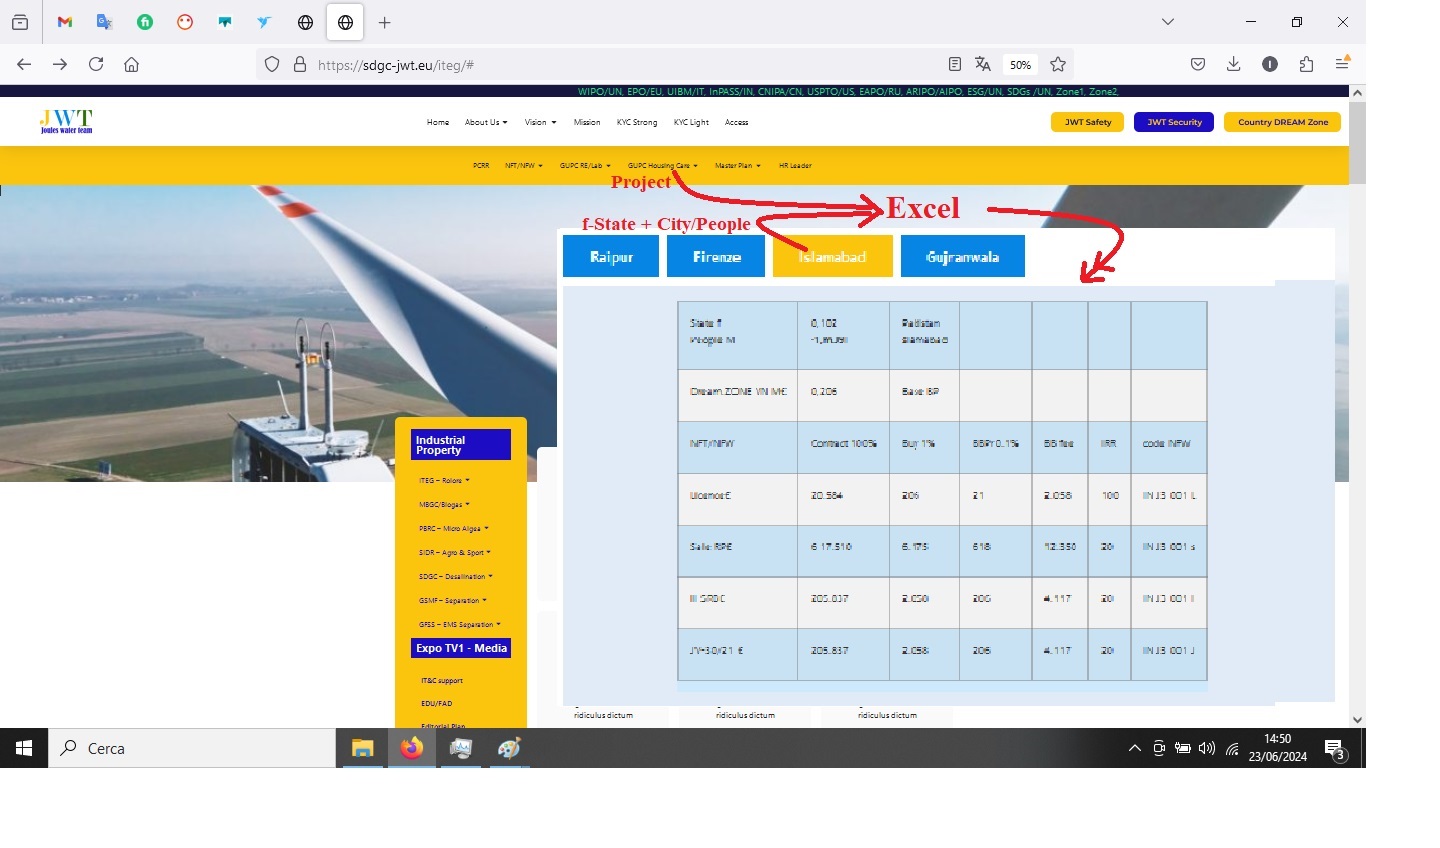Image resolution: width=1440 pixels, height=848 pixels.
Task: Open the Access menu item
Action: [737, 122]
